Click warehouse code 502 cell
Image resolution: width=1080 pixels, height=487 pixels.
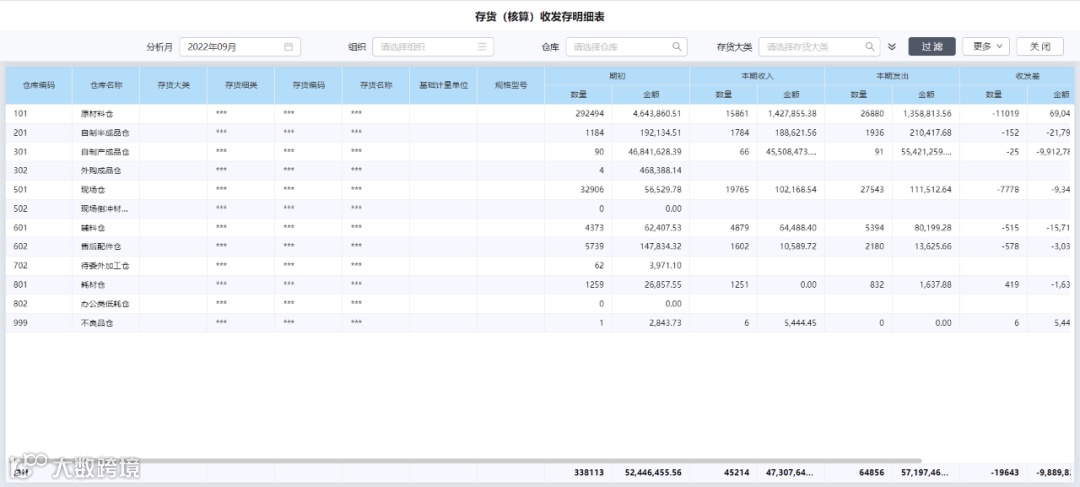click(x=39, y=208)
